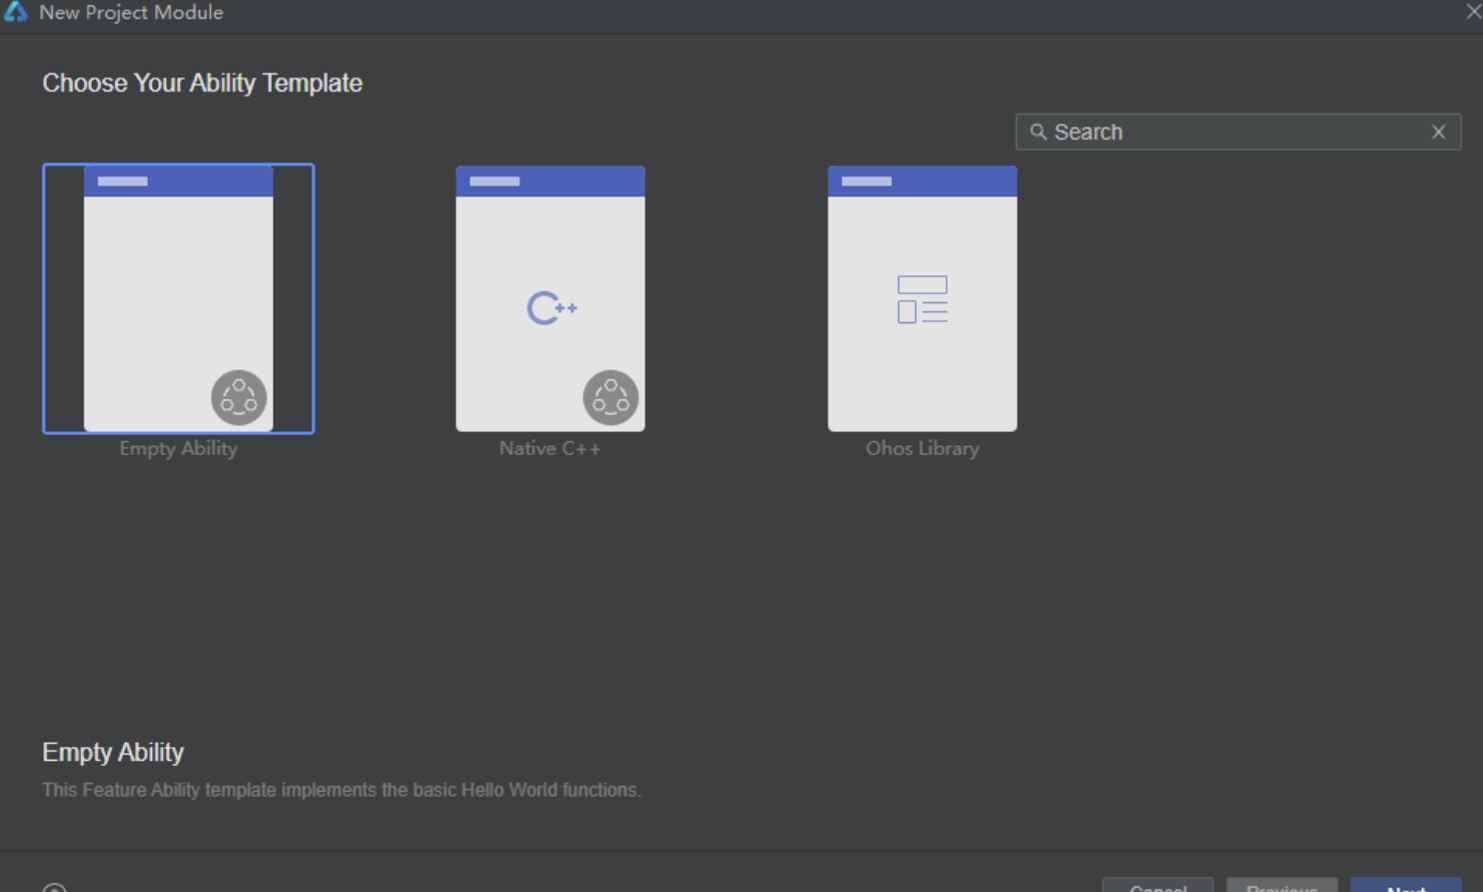Click the Native C++ label text
This screenshot has height=892, width=1483.
pyautogui.click(x=550, y=448)
